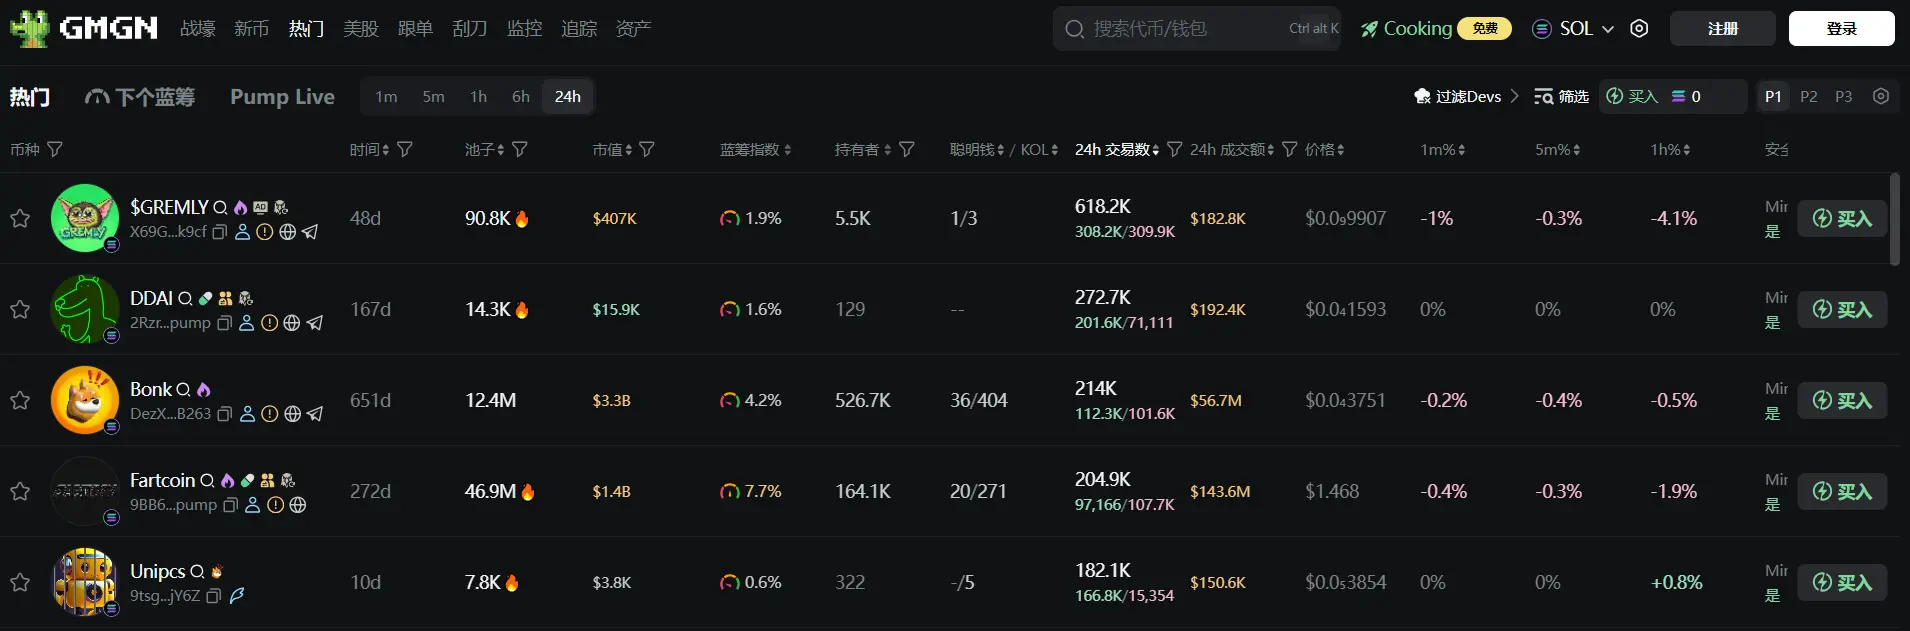
Task: Open 监控 in the top navigation
Action: tap(525, 28)
